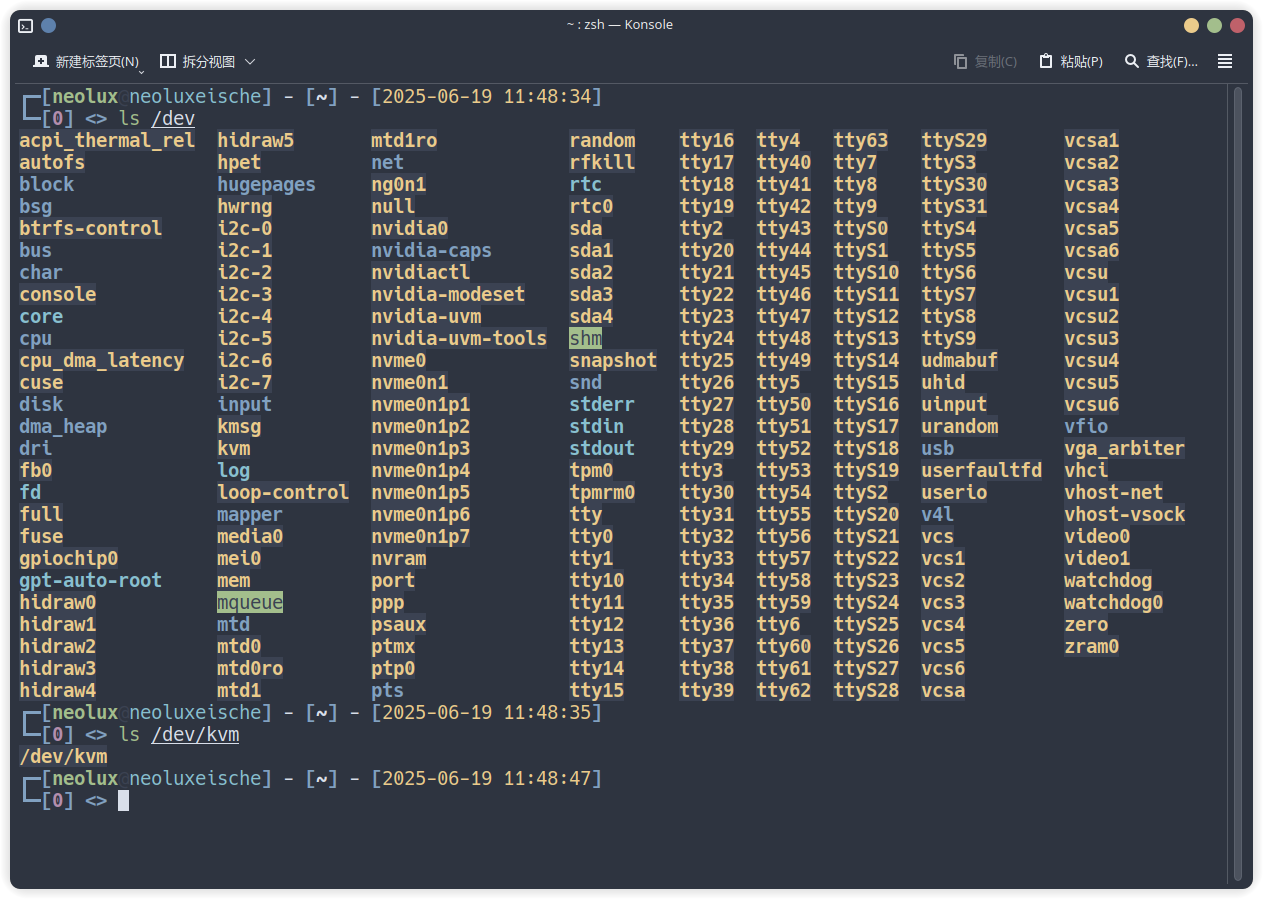Click the zram0 entry
Viewport: 1263px width, 899px height.
click(x=1092, y=646)
